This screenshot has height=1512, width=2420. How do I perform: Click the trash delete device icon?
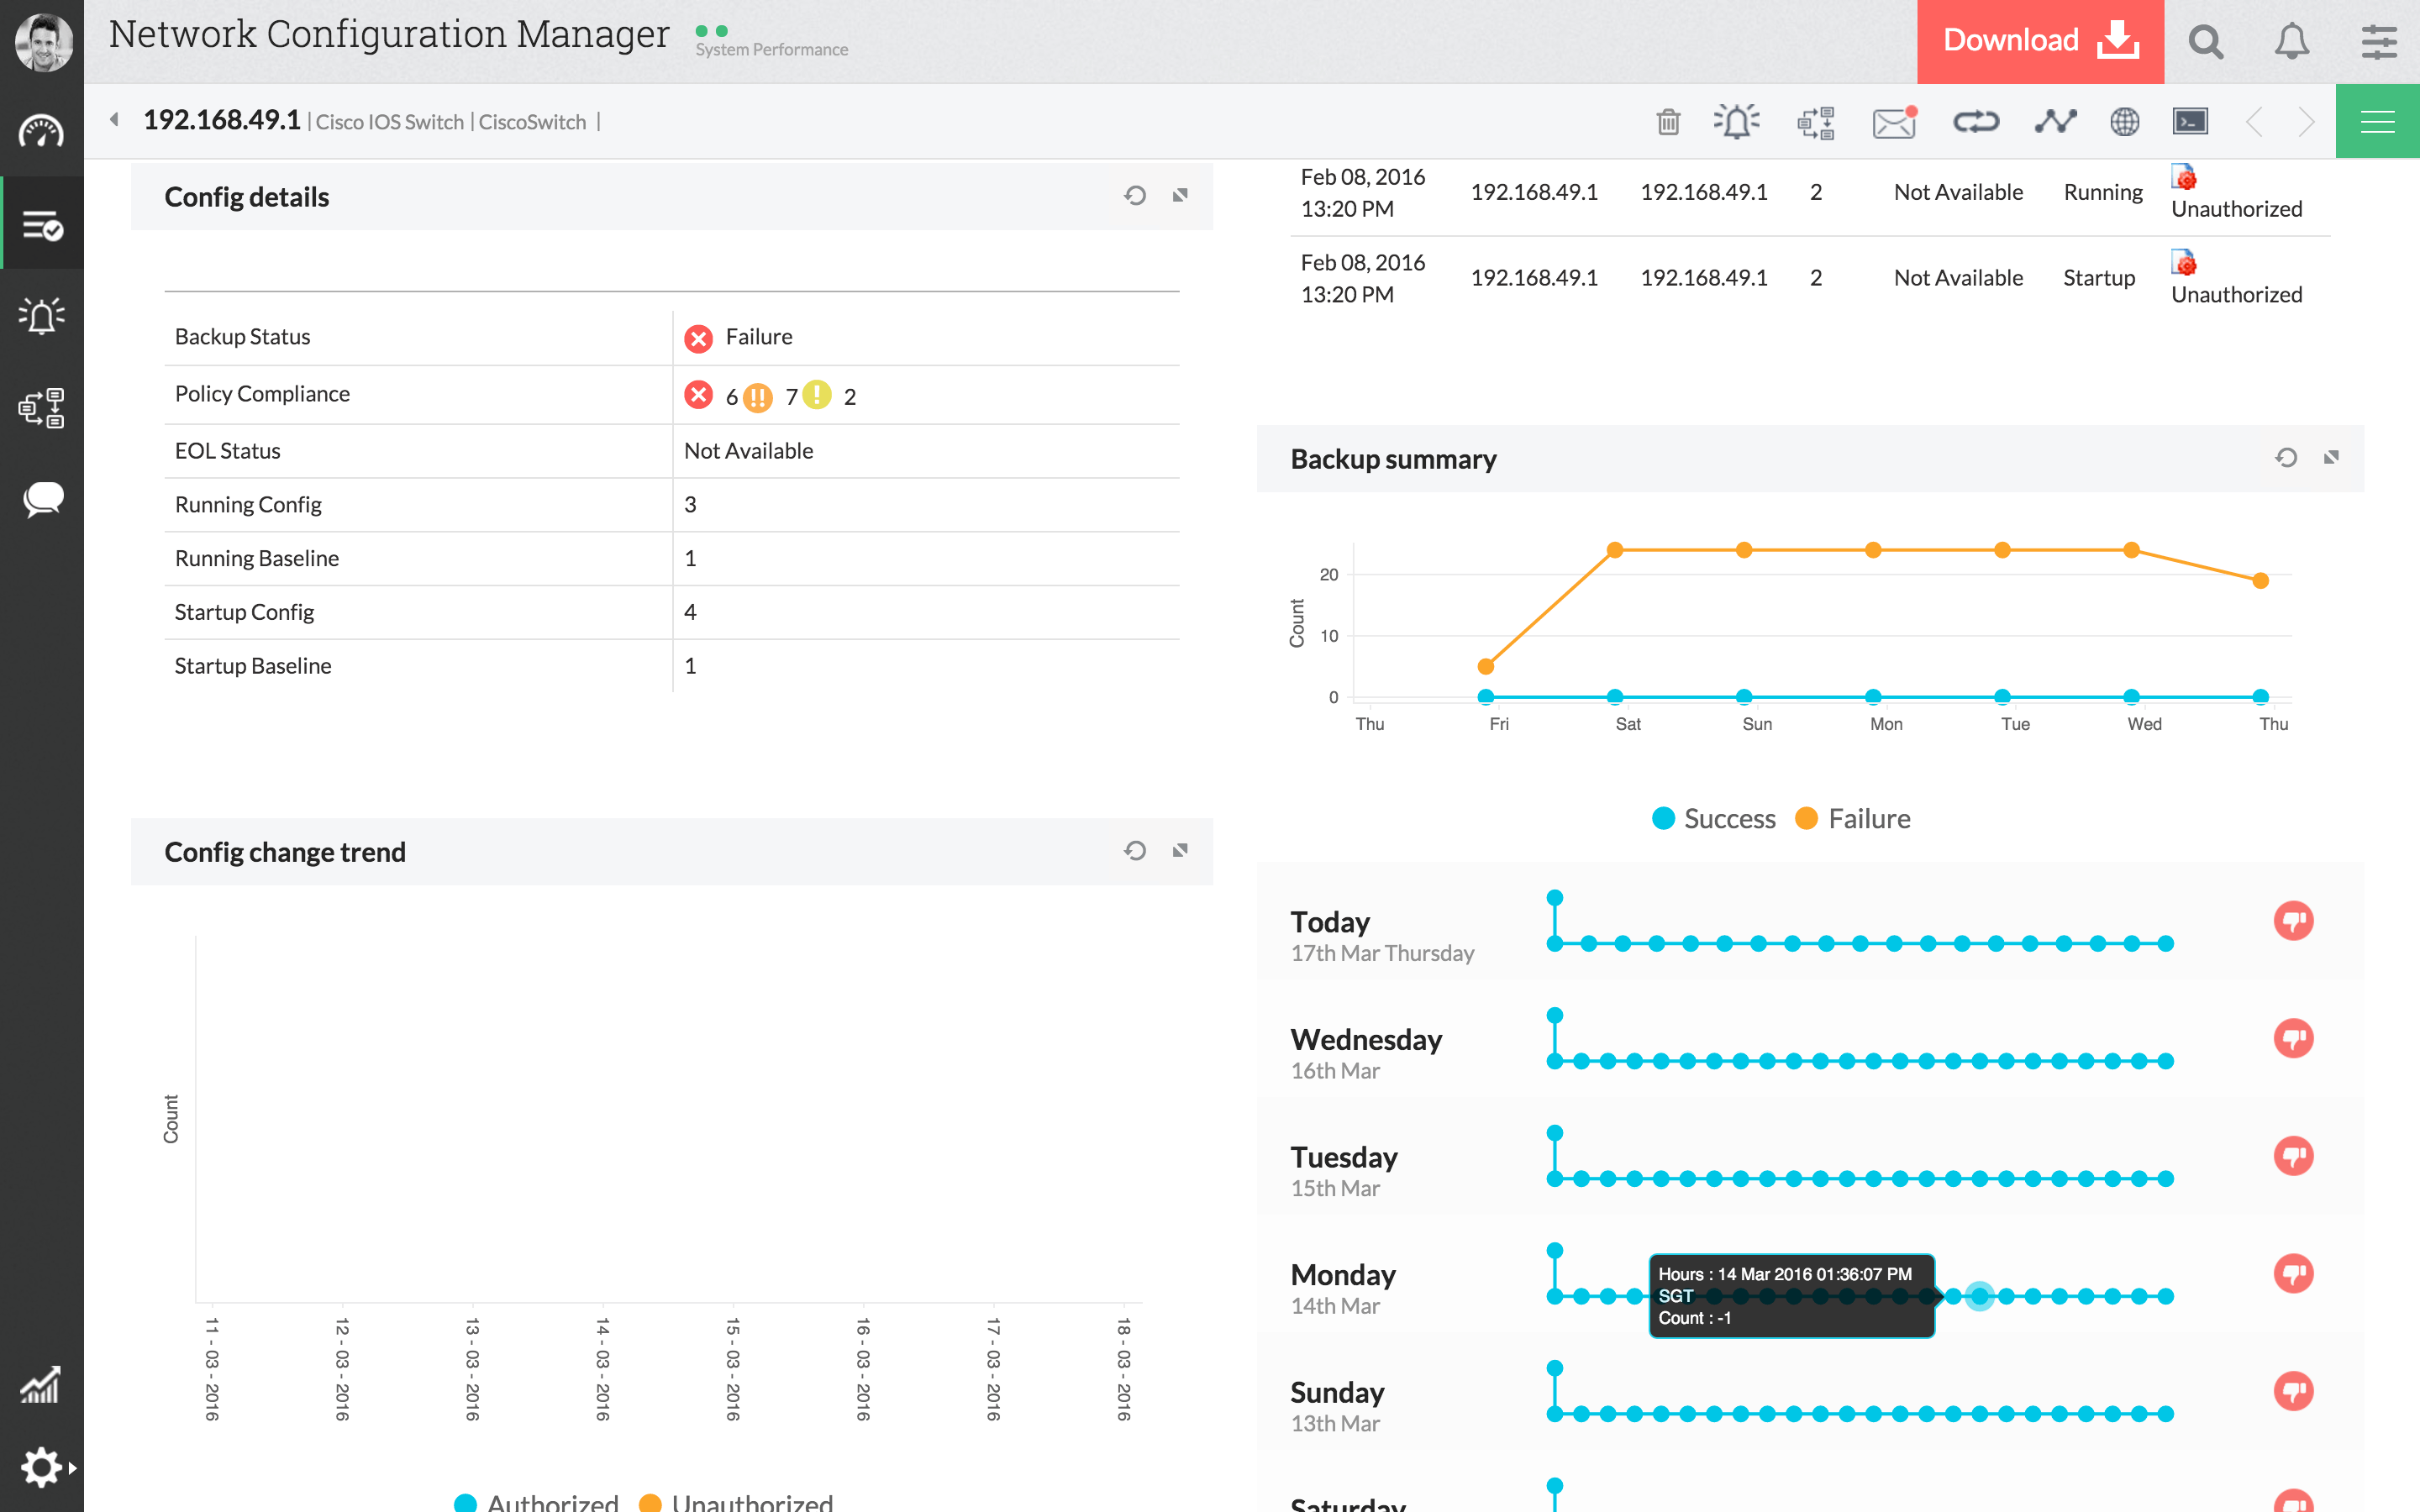coord(1668,122)
